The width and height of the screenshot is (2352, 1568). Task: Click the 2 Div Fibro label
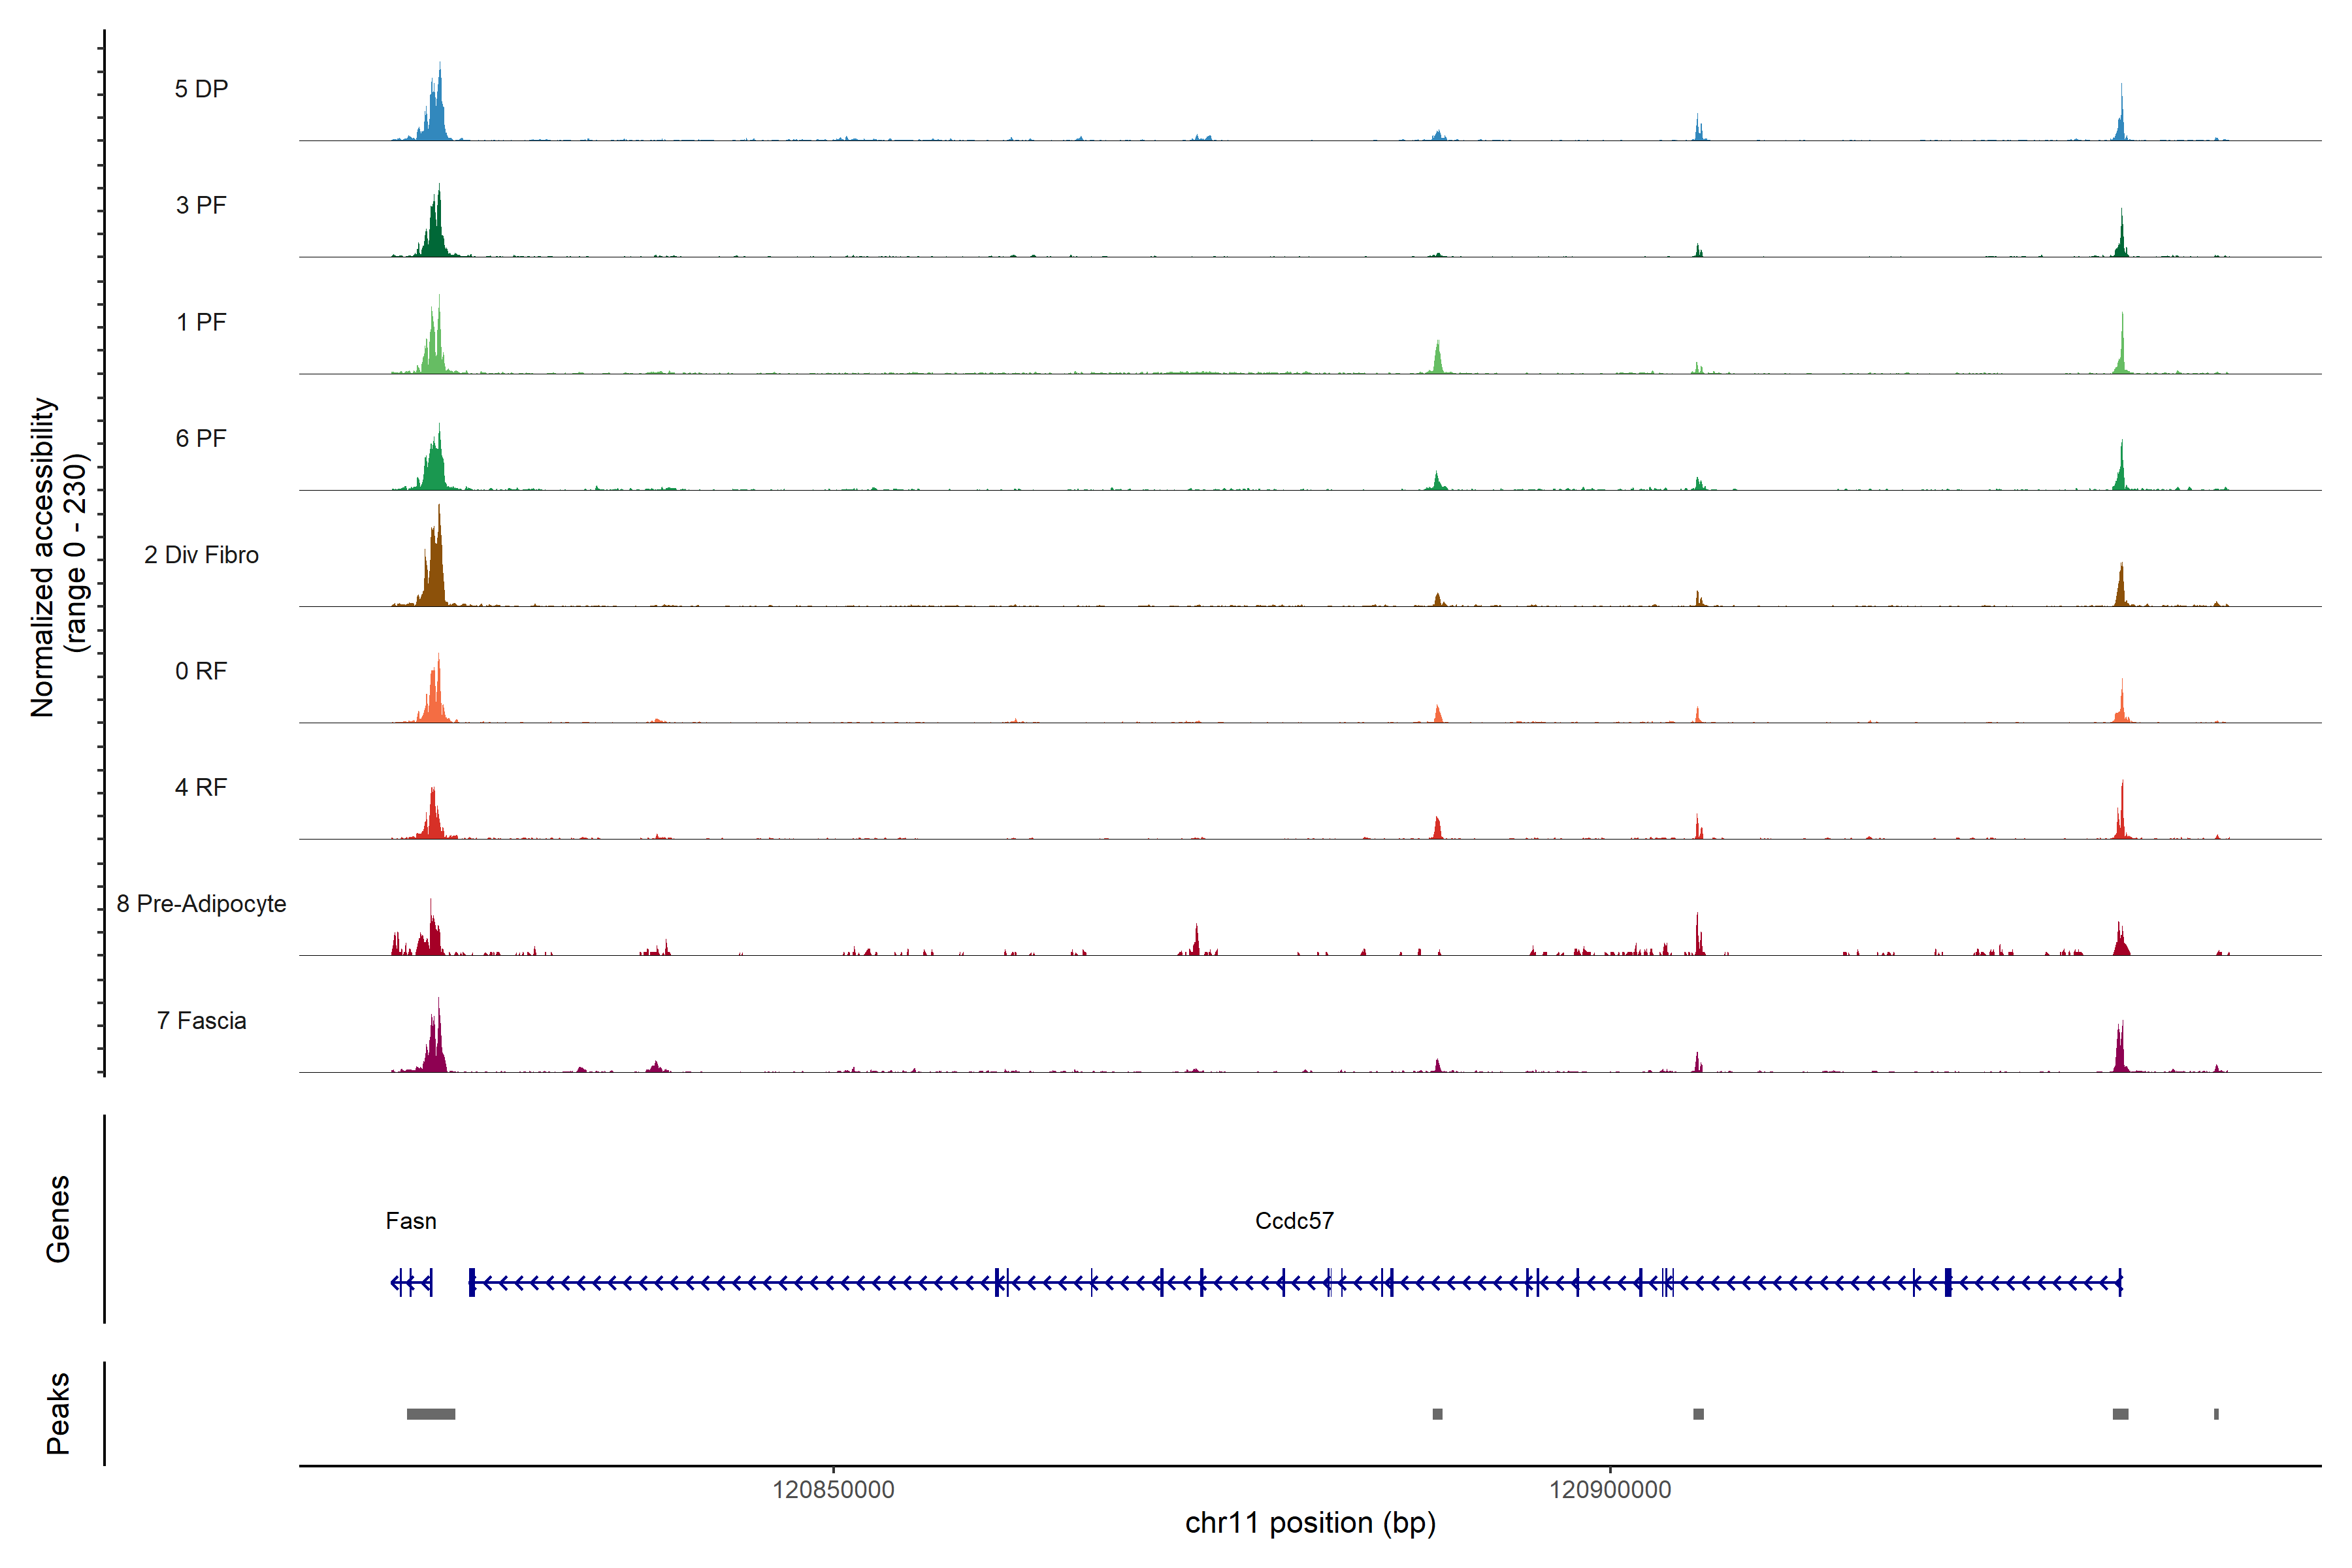[201, 555]
